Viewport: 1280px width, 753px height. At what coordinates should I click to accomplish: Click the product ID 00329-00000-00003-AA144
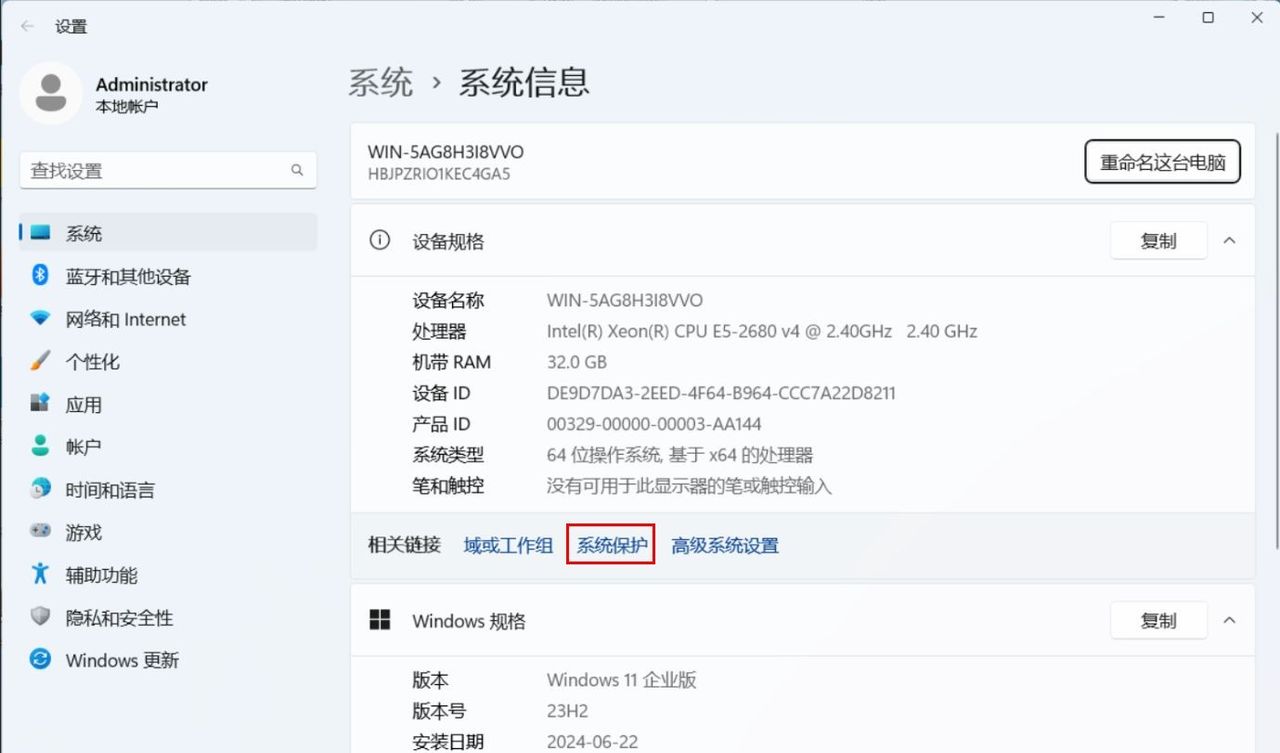(x=654, y=424)
